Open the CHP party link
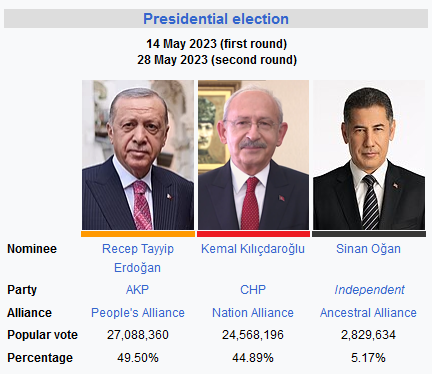 [x=253, y=290]
